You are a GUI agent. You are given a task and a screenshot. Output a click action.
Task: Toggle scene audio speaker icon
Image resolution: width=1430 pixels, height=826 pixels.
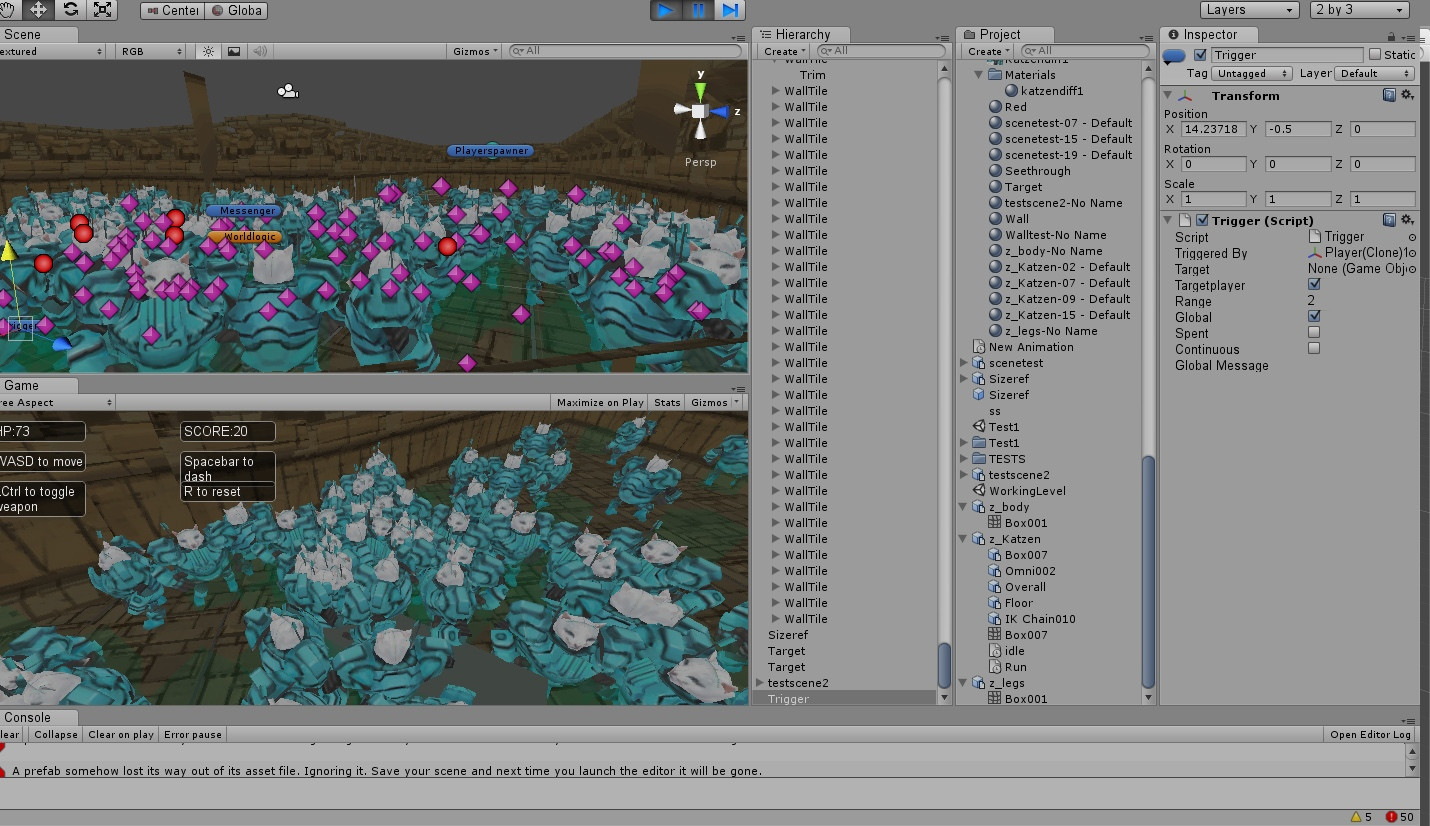259,51
